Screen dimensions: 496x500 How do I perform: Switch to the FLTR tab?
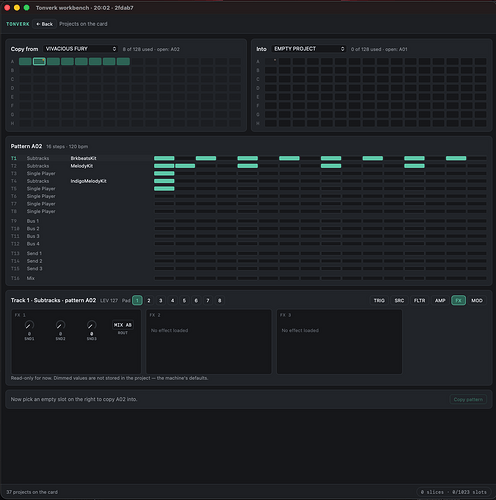[419, 300]
